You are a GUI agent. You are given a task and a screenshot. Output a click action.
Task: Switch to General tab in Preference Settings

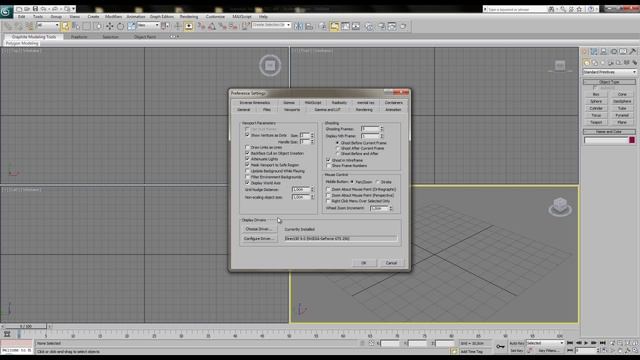(x=244, y=110)
